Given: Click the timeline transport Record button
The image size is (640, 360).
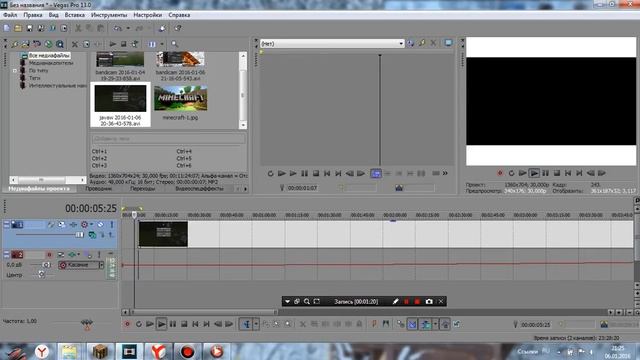Looking at the screenshot, I should pos(127,324).
